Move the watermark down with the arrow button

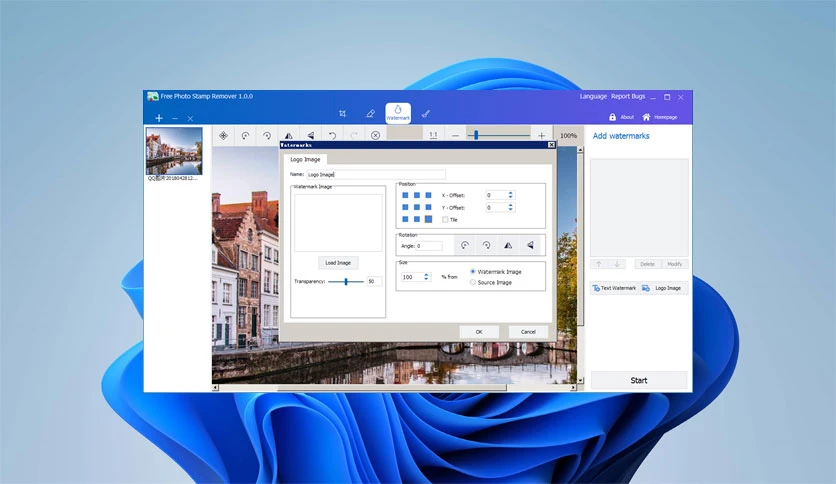pos(617,264)
